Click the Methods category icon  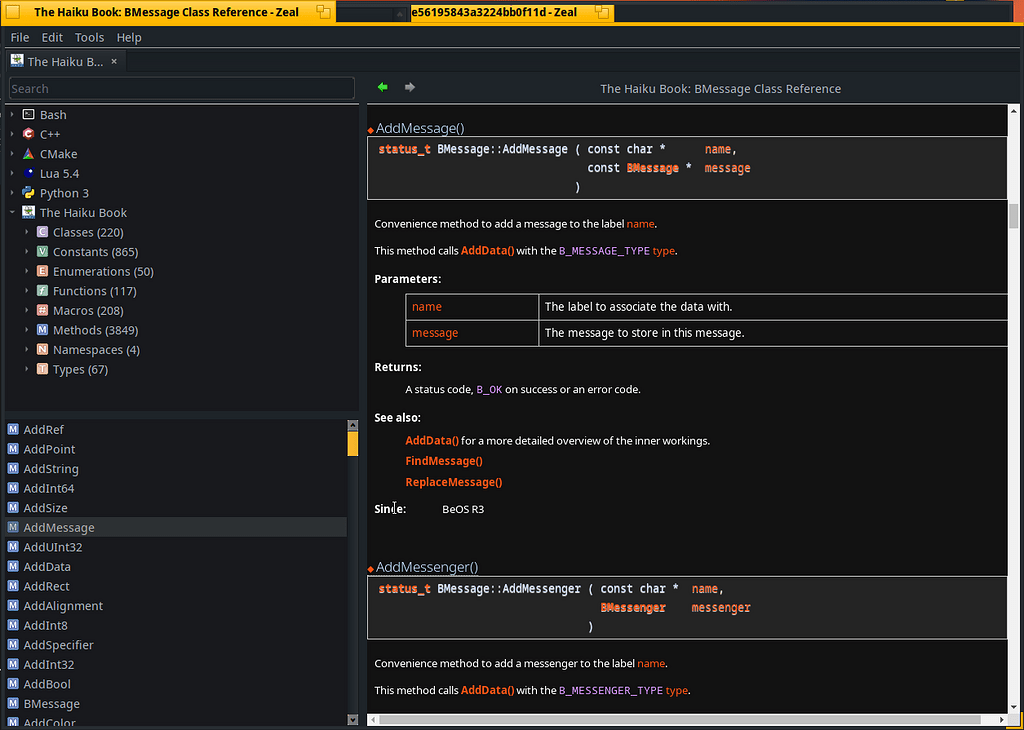42,330
